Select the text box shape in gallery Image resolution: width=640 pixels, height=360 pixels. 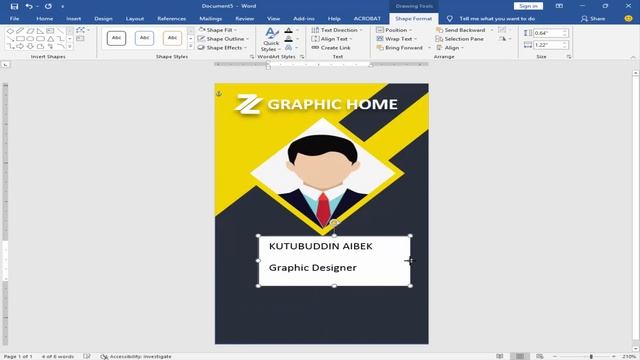pyautogui.click(x=50, y=31)
